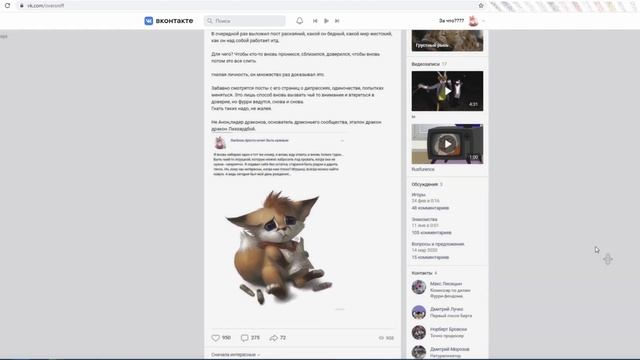The width and height of the screenshot is (640, 360).
Task: Open 'Вопросы и предложения' discussion topic
Action: (x=438, y=244)
